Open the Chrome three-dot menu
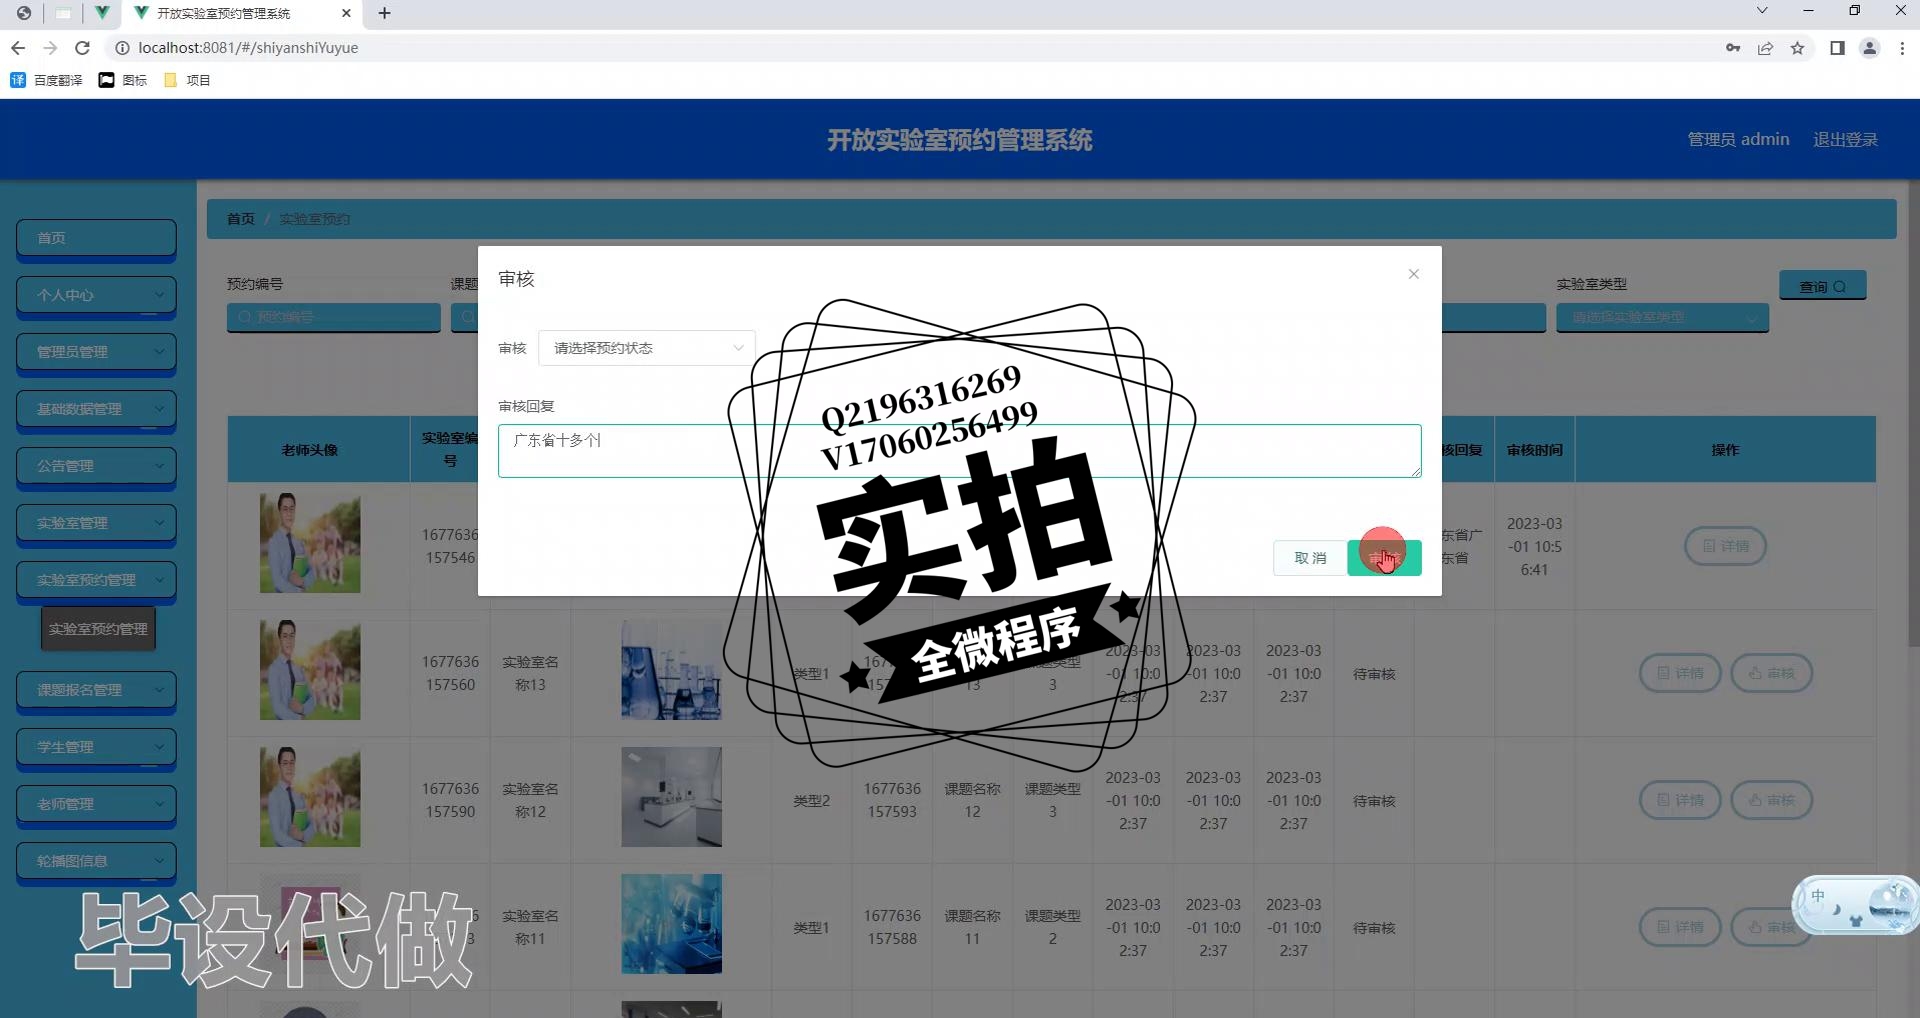The width and height of the screenshot is (1920, 1018). (1902, 48)
